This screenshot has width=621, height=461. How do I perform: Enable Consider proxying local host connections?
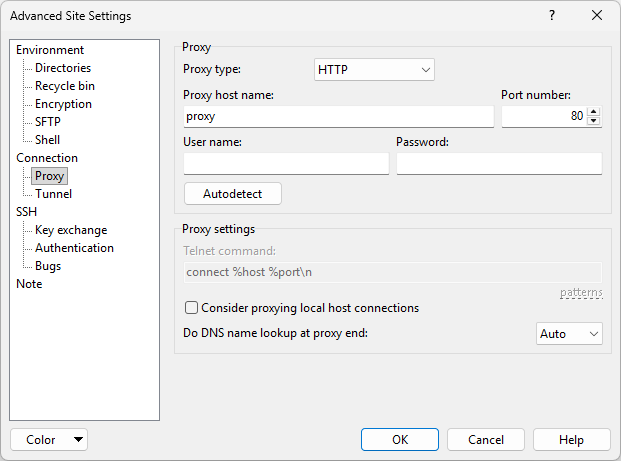point(192,308)
